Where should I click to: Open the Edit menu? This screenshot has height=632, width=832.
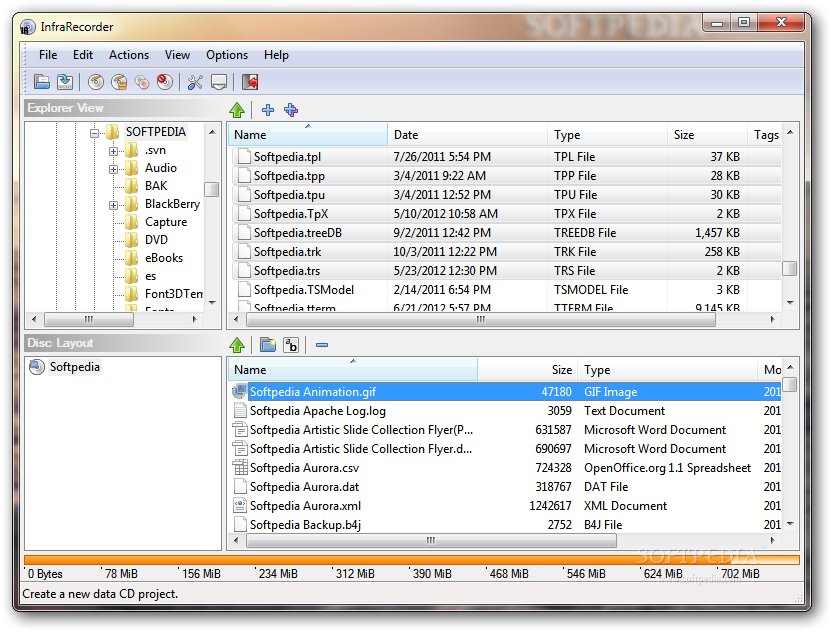coord(83,55)
